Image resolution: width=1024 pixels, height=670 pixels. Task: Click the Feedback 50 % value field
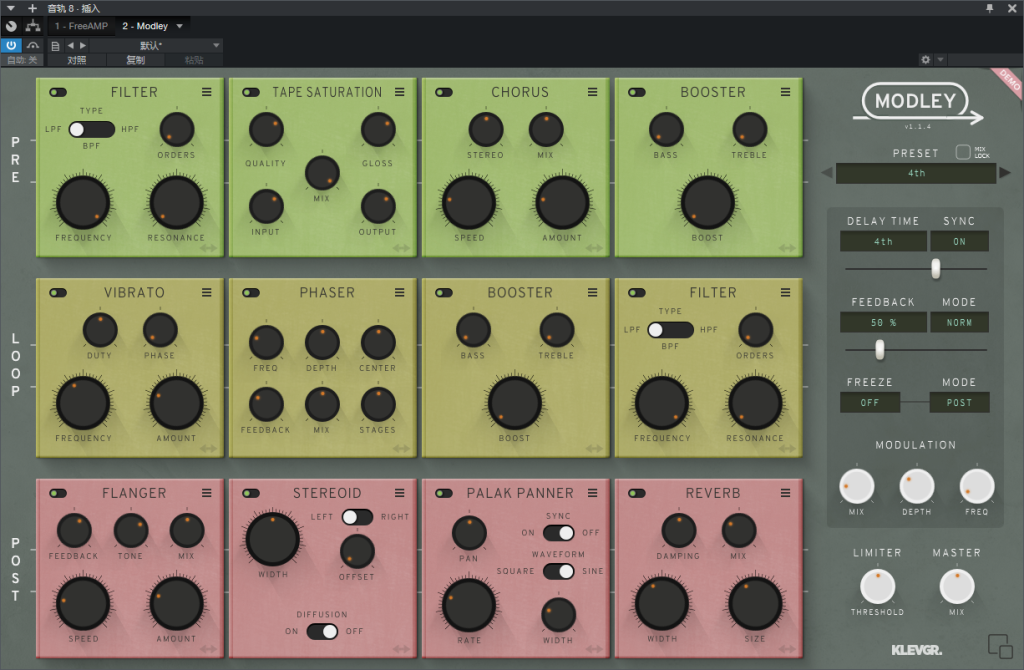(883, 323)
